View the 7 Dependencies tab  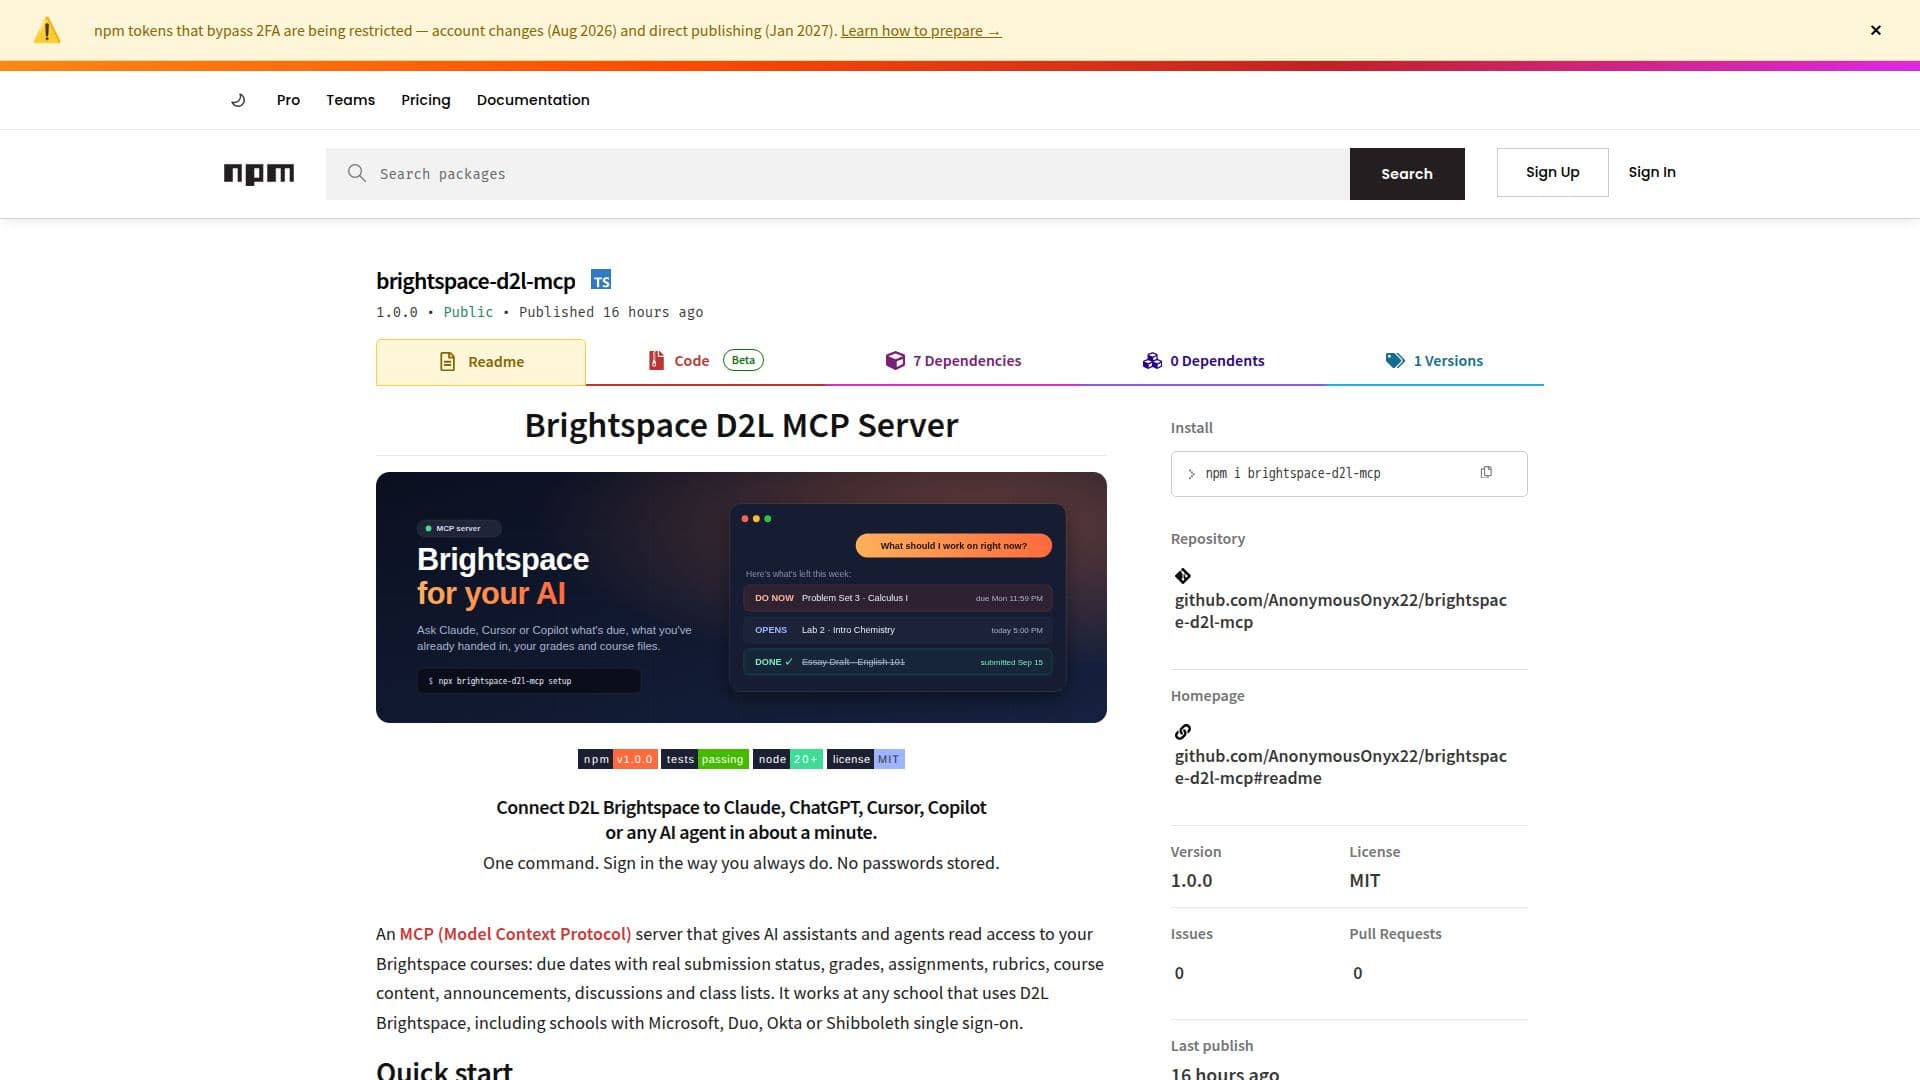tap(953, 361)
